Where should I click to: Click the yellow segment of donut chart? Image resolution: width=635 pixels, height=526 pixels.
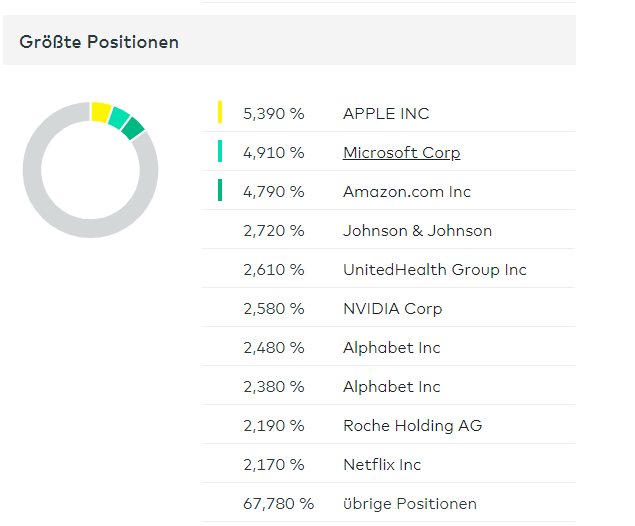click(100, 111)
